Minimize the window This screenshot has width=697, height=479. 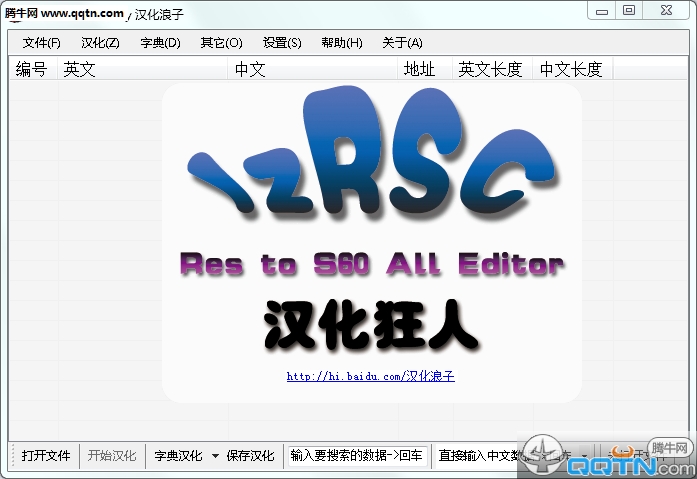click(x=602, y=12)
